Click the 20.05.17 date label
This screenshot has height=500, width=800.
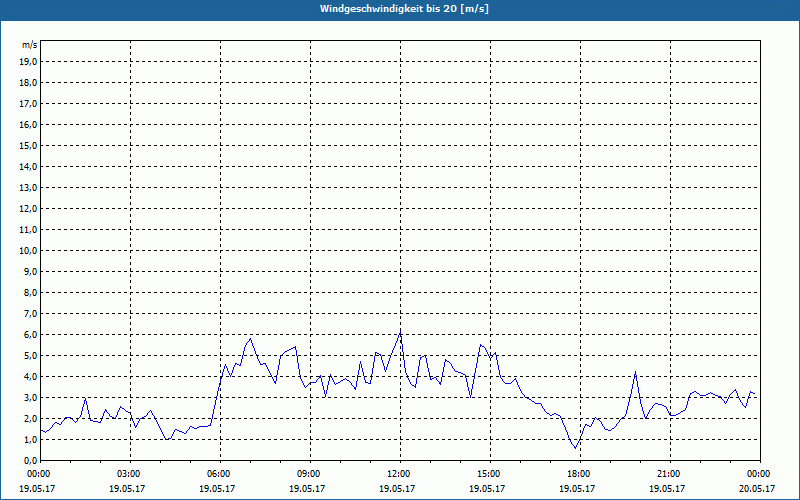point(757,488)
